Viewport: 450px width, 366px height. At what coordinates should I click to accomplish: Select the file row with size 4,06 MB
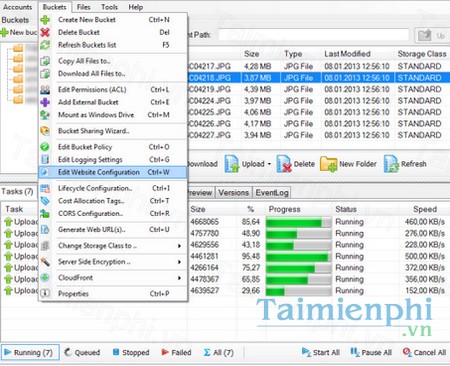point(318,112)
